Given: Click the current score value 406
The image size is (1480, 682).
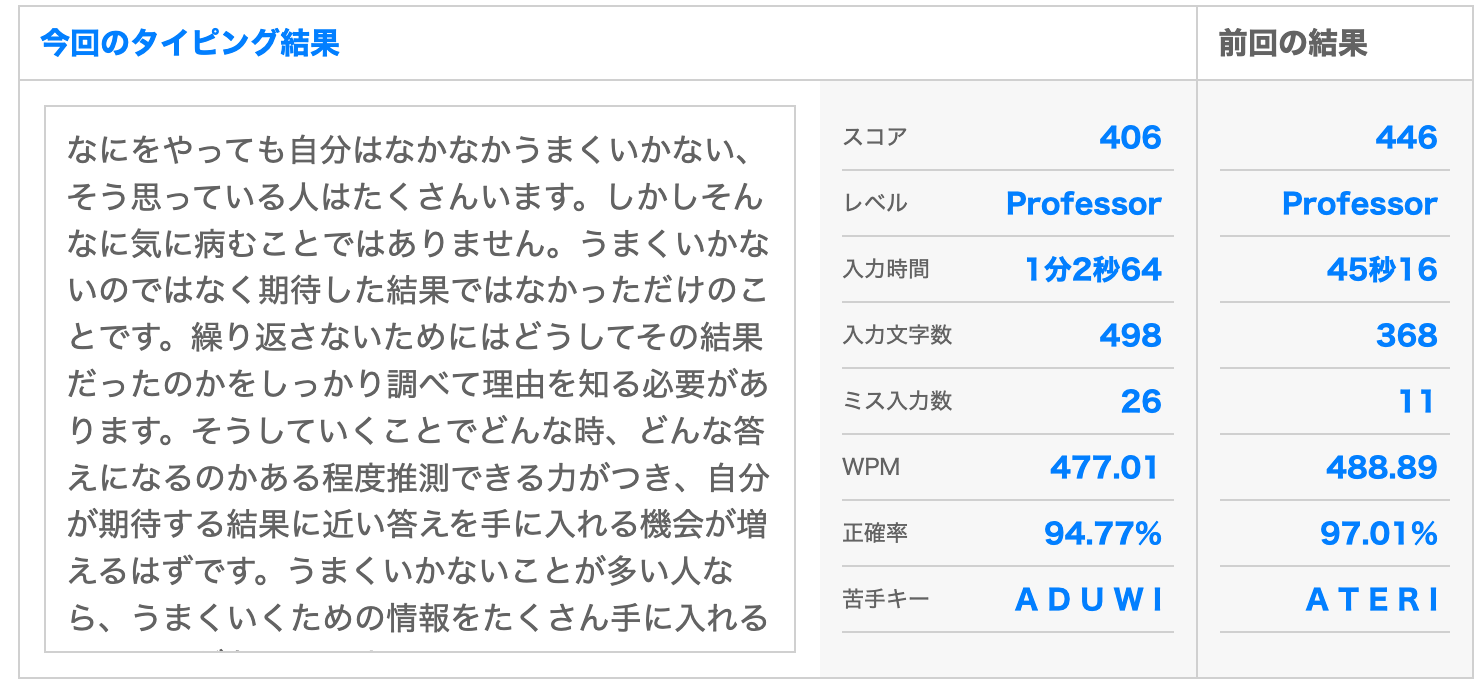Looking at the screenshot, I should (x=1130, y=137).
